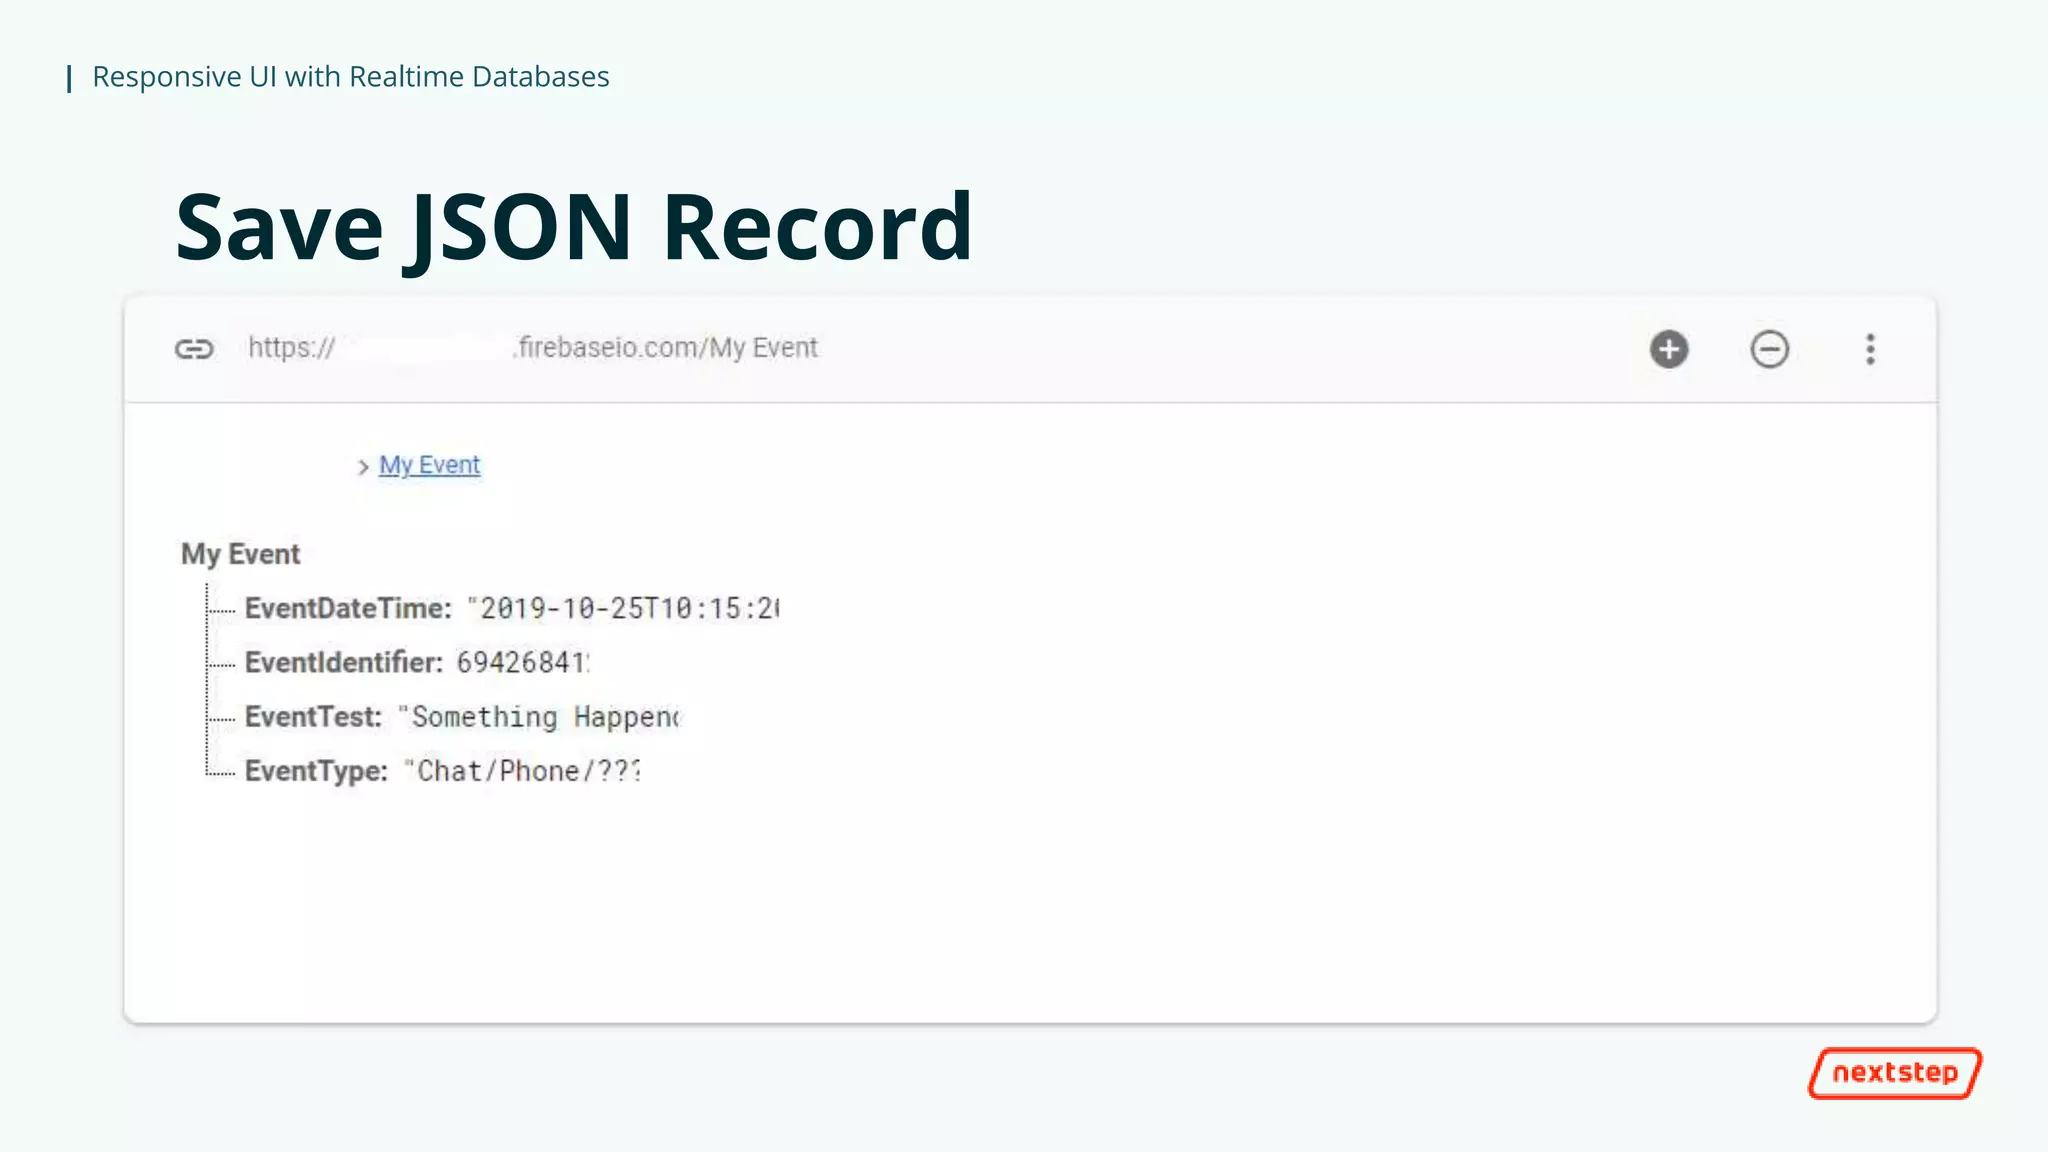Click the "Something Happen value

click(539, 717)
